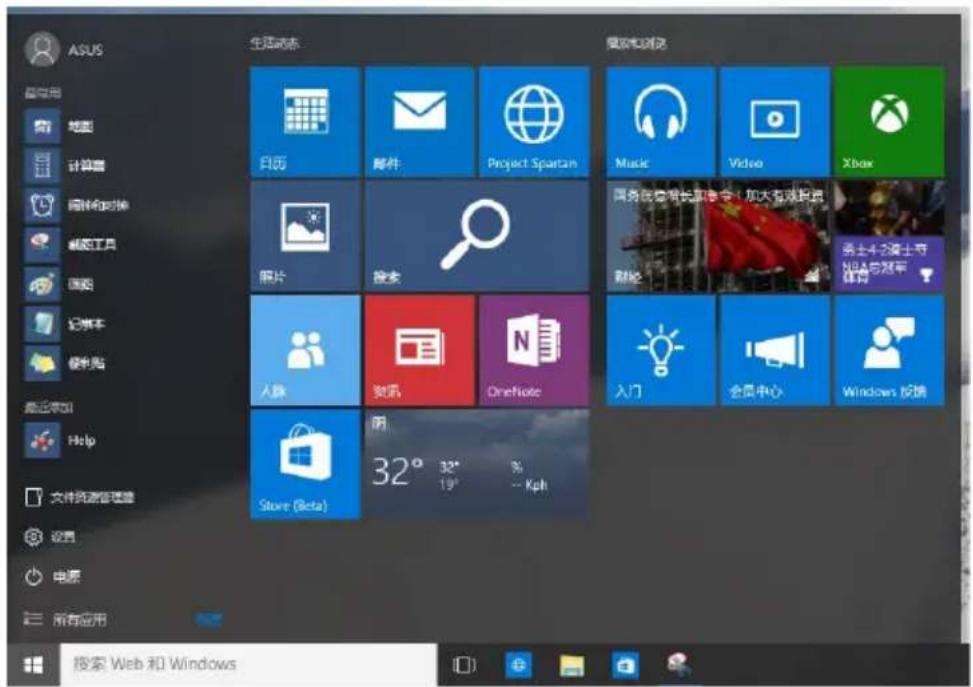Open Task View on the taskbar
This screenshot has height=687, width=973.
click(x=464, y=665)
